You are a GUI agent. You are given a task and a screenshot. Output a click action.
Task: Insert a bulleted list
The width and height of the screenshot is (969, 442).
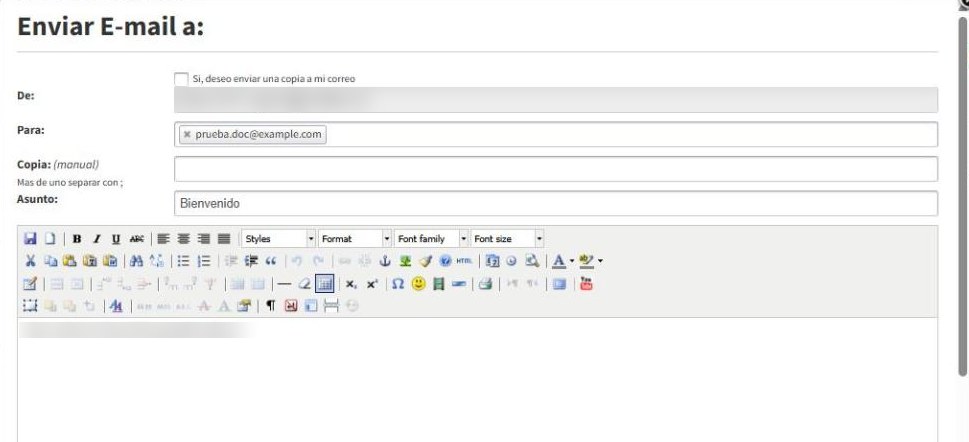click(184, 261)
